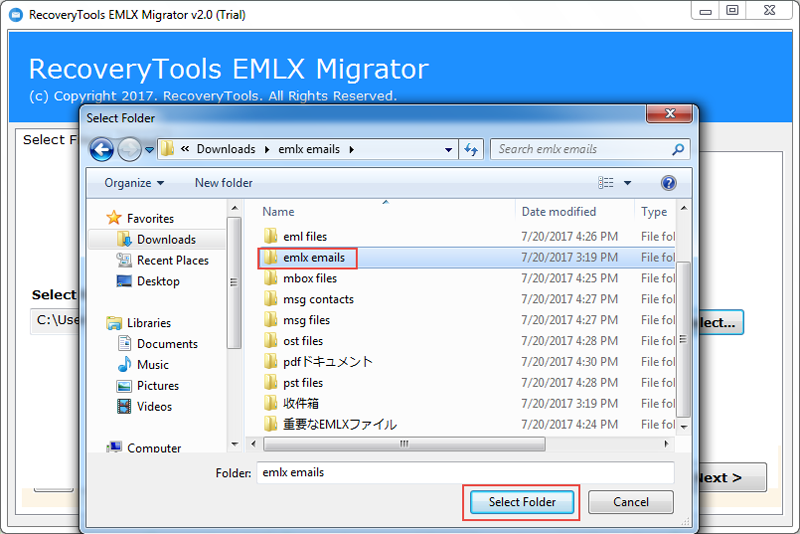Expand arrow after Downloads breadcrumb
The image size is (800, 534).
coord(267,149)
